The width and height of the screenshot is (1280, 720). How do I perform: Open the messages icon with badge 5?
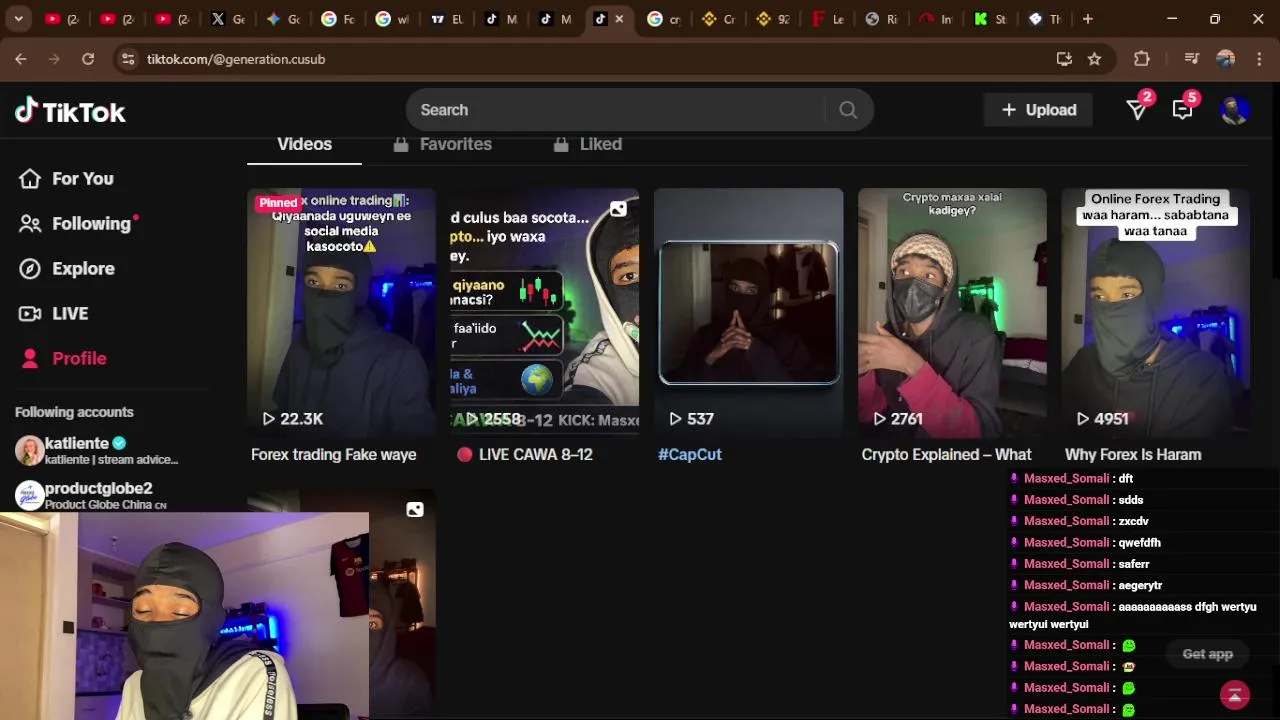point(1183,110)
